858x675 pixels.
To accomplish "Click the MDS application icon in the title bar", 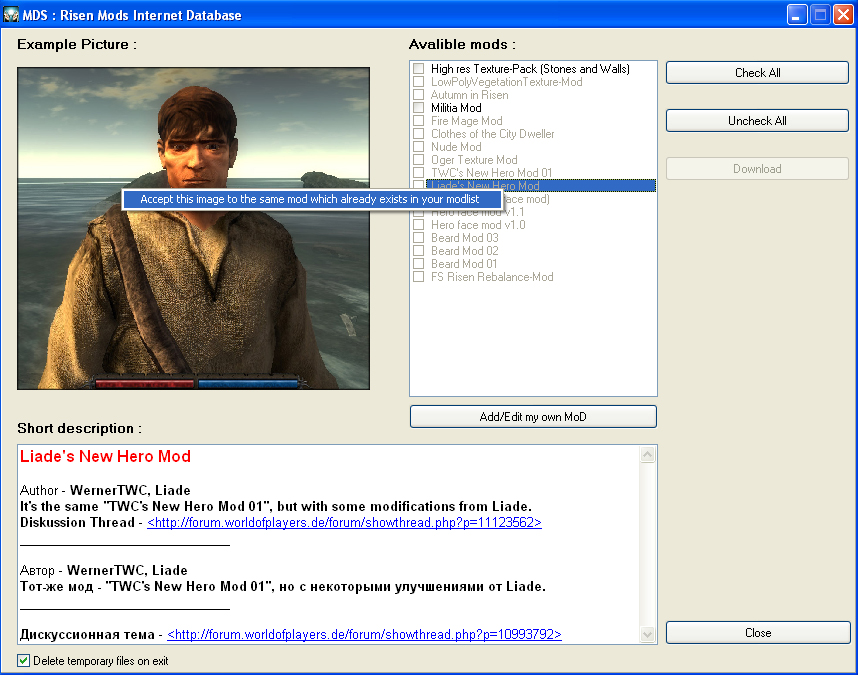I will coord(11,15).
